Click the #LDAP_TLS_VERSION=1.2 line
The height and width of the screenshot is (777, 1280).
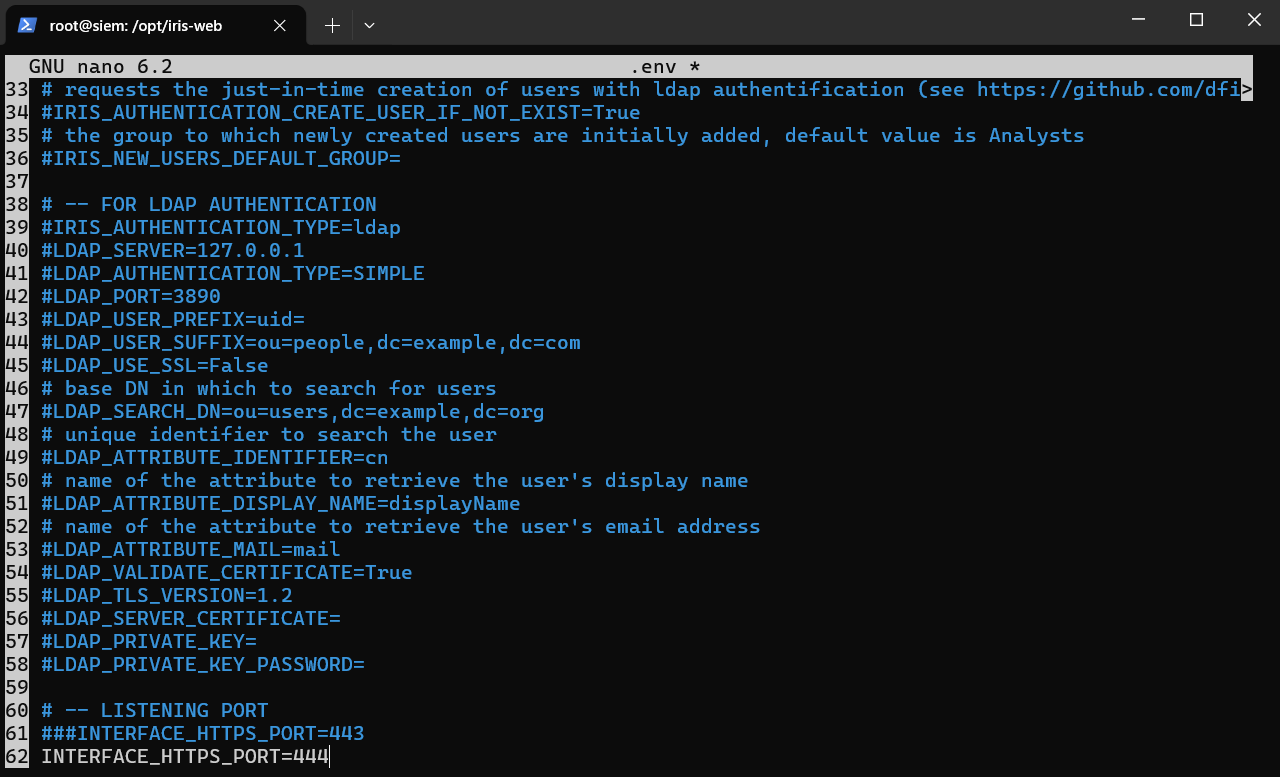166,596
